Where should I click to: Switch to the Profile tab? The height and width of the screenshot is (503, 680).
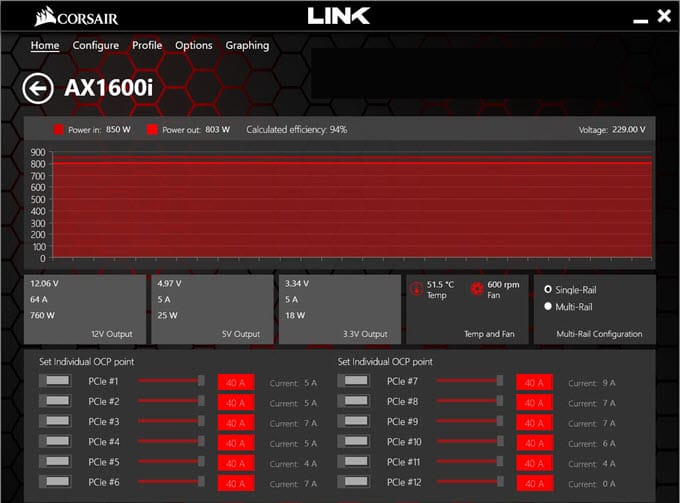coord(147,46)
